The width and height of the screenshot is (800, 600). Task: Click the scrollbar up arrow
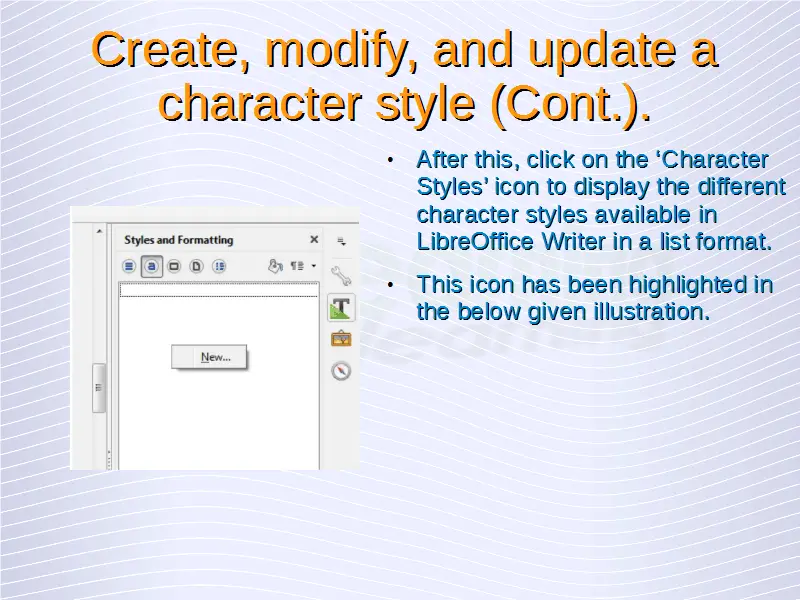tap(99, 231)
